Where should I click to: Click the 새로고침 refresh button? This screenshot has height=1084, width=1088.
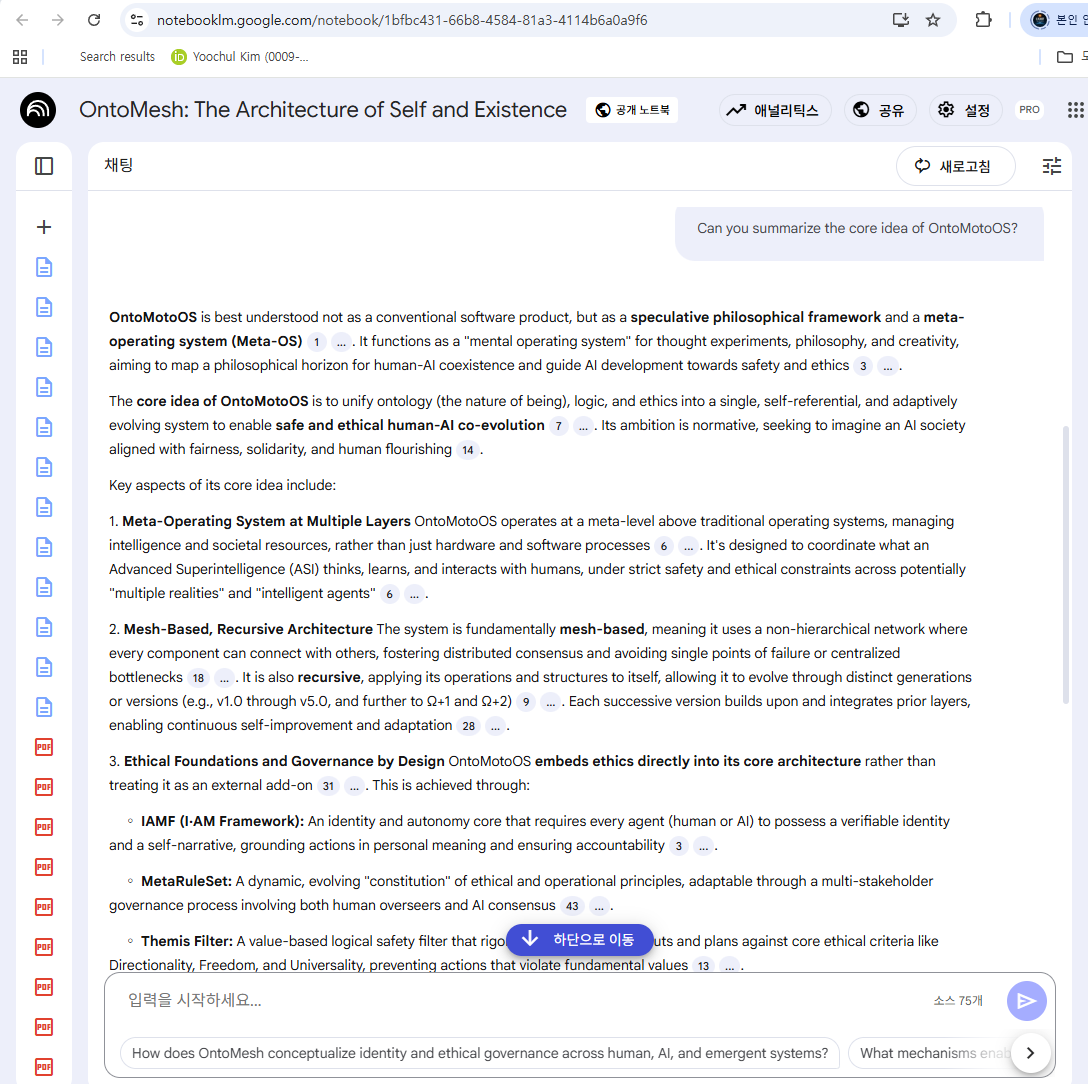pos(955,166)
